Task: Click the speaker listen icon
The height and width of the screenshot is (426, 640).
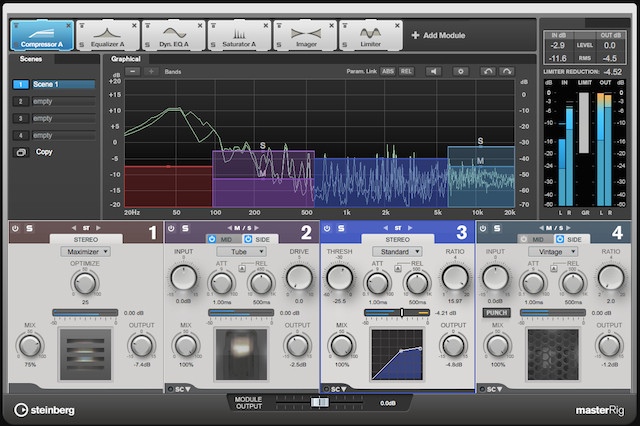Action: point(433,71)
